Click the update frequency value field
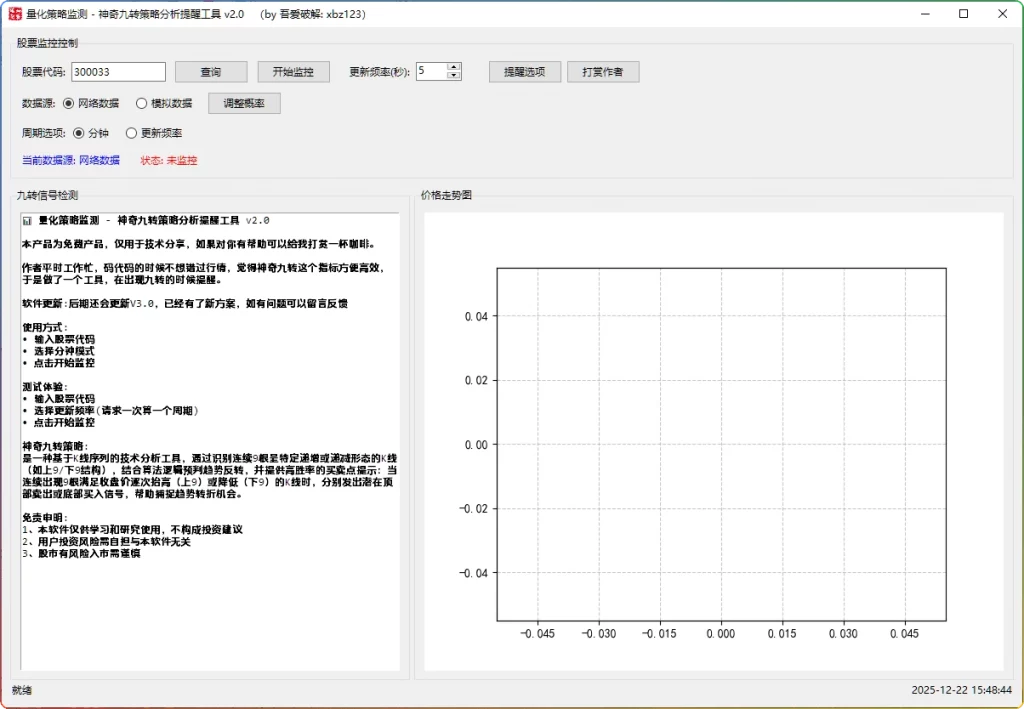The height and width of the screenshot is (709, 1024). 432,71
